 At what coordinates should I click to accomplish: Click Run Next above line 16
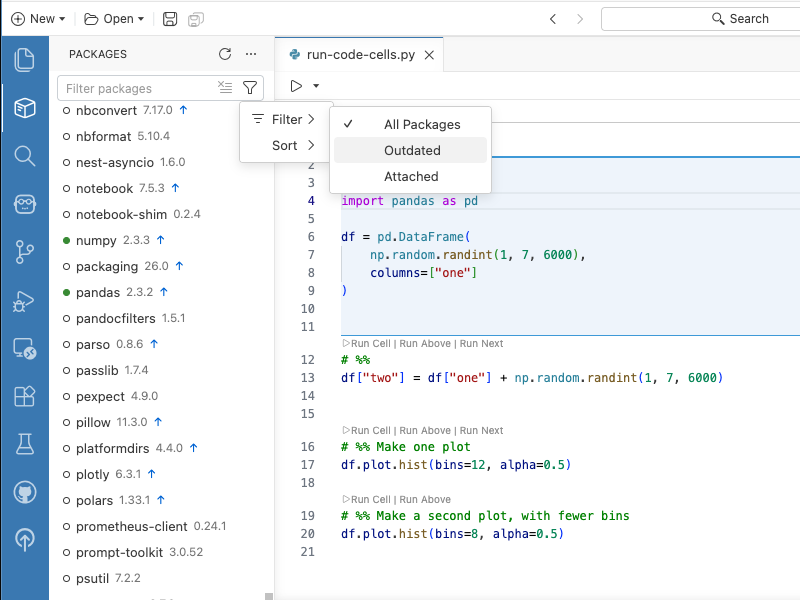(481, 430)
